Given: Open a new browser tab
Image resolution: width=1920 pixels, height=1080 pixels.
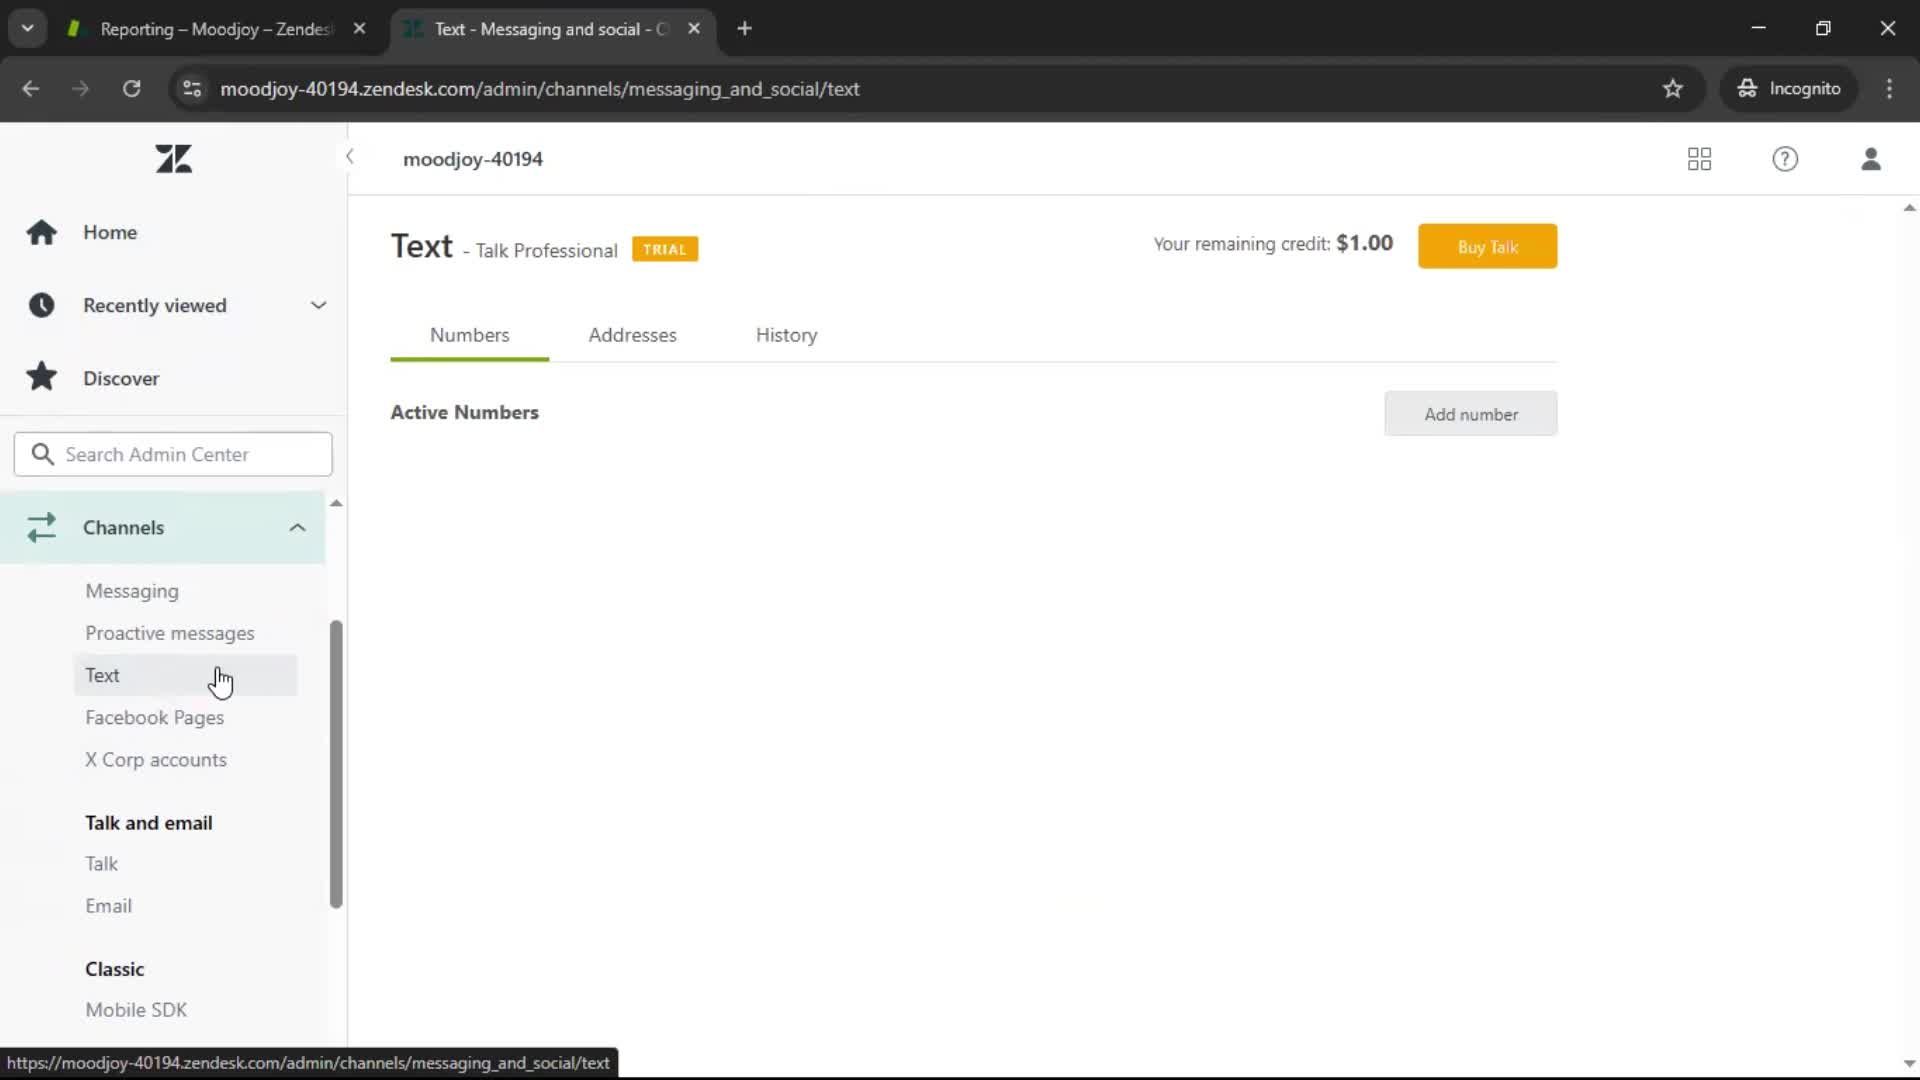Looking at the screenshot, I should (x=744, y=29).
